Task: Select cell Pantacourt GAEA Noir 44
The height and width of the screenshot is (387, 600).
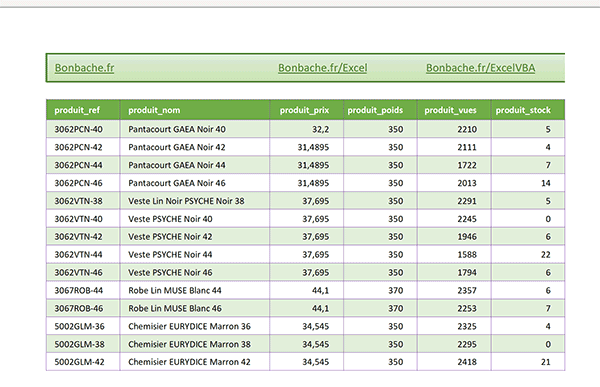Action: (195, 165)
